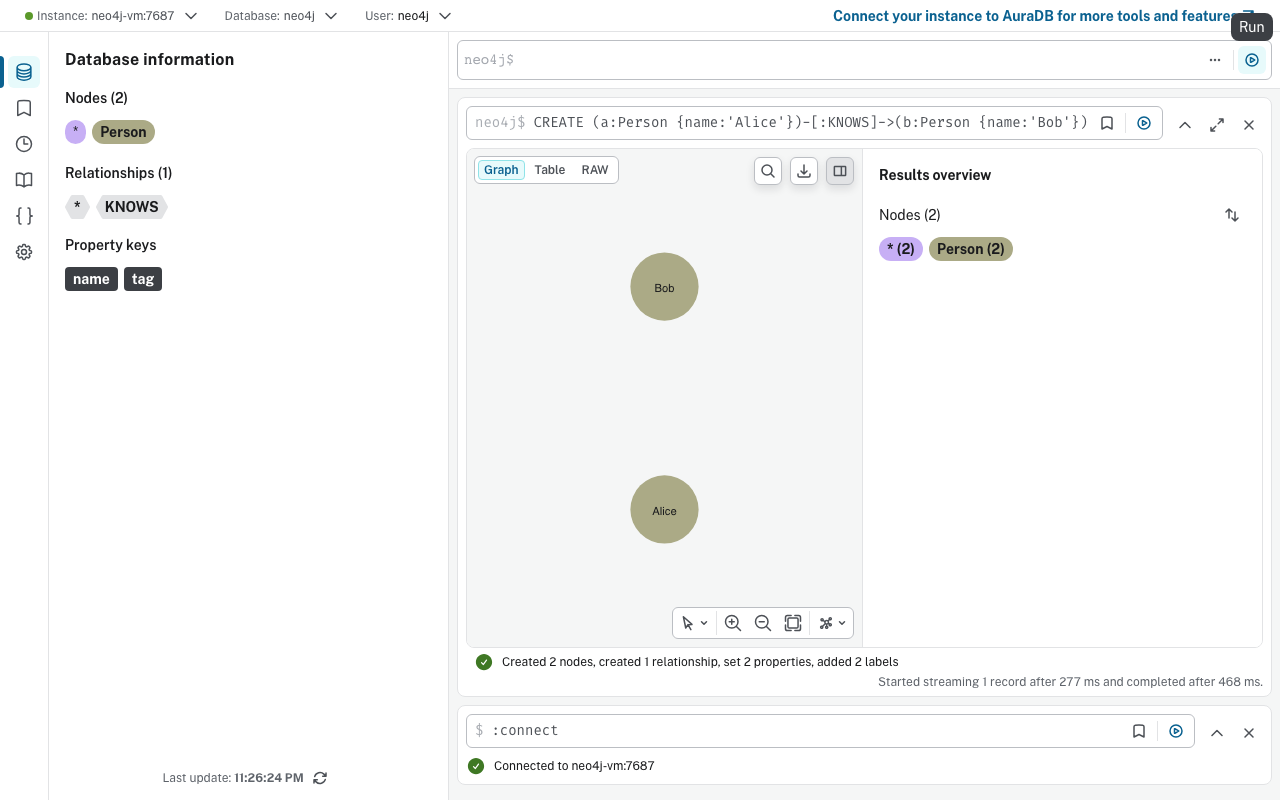The width and height of the screenshot is (1280, 800).
Task: Switch to the Graph result view
Action: click(501, 170)
